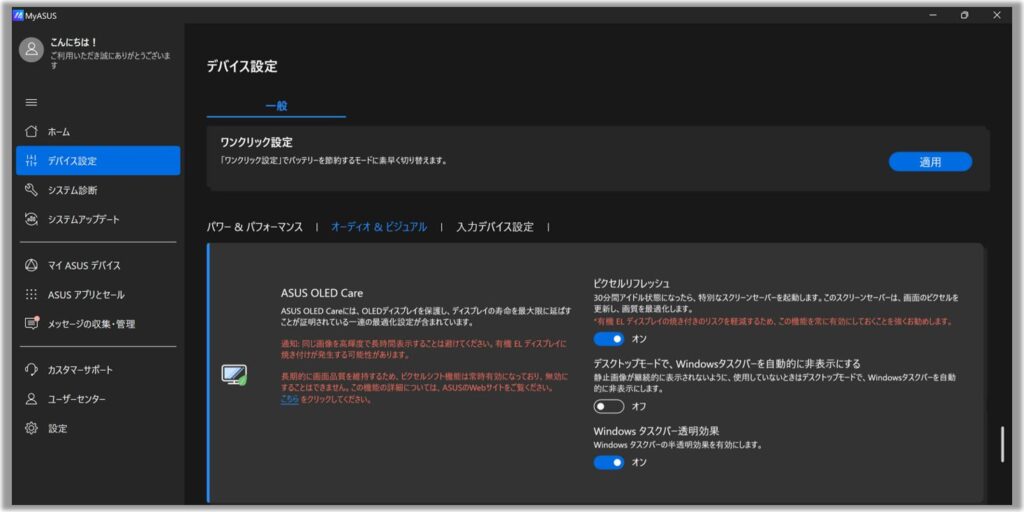Viewport: 1024px width, 512px height.
Task: Open ASUS アプリとセール page
Action: tap(98, 295)
